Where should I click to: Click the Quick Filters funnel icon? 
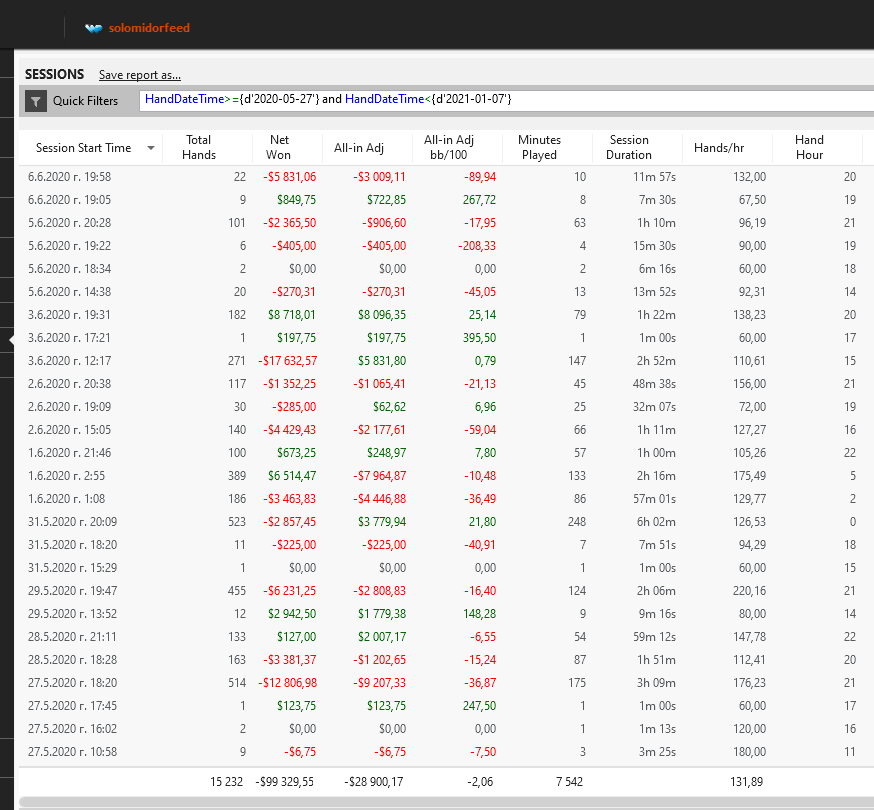36,101
